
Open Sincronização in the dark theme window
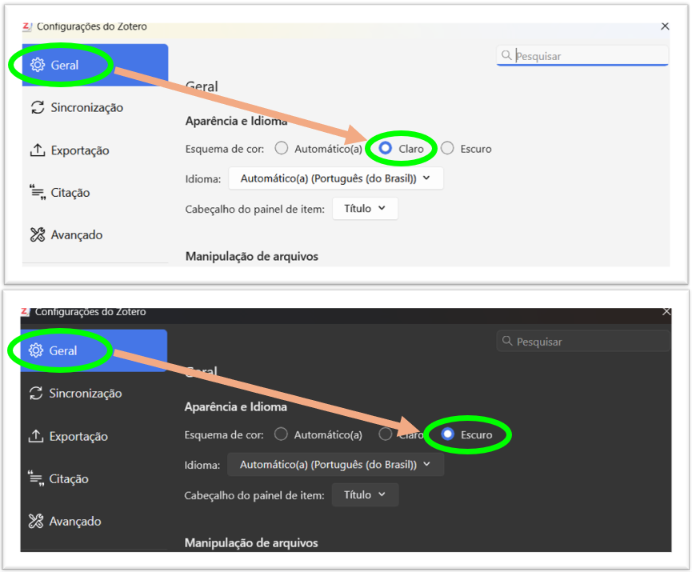click(75, 393)
